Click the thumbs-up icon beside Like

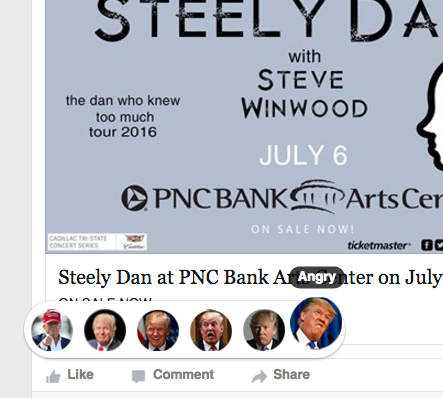53,376
